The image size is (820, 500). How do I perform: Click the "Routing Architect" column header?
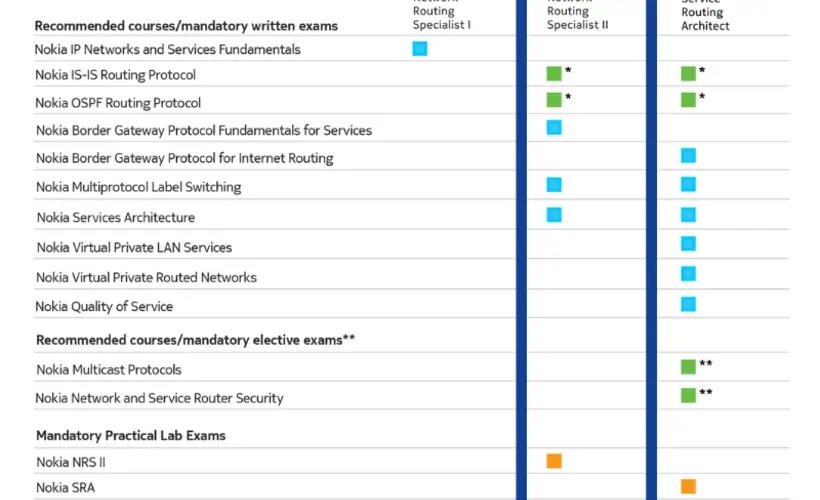[705, 19]
